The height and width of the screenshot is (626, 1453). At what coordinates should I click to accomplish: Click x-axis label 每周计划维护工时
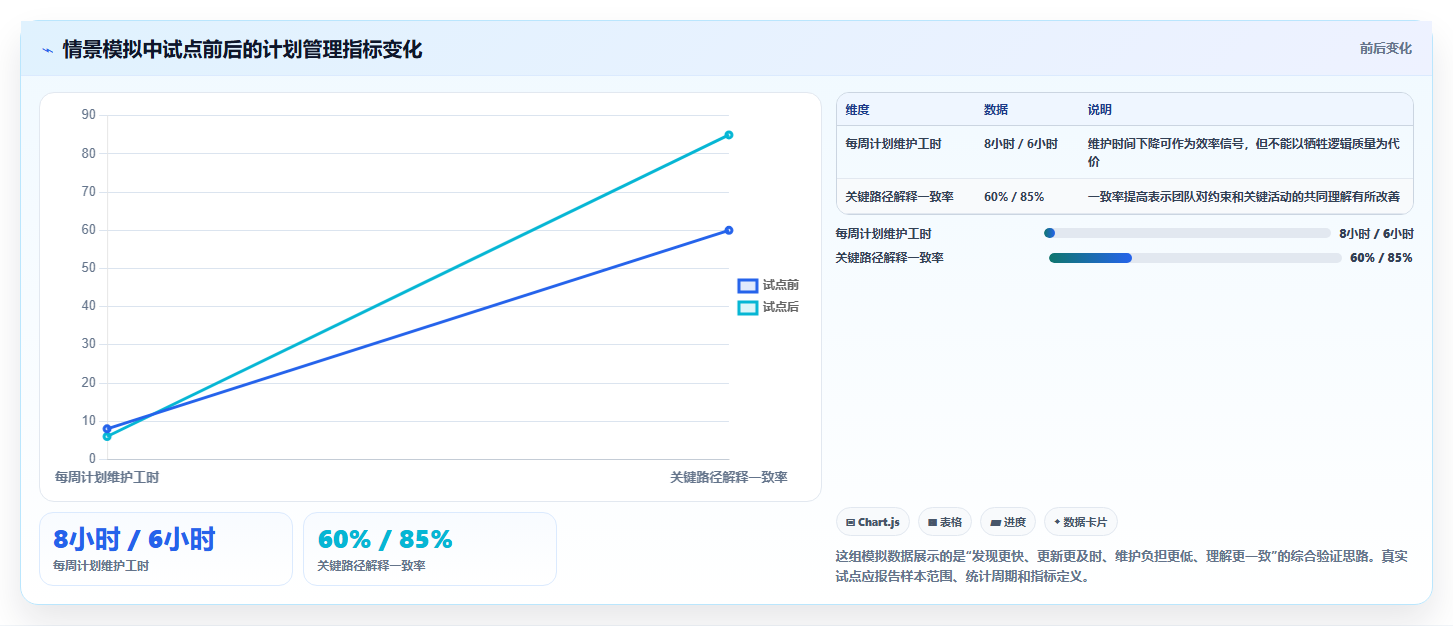(107, 478)
